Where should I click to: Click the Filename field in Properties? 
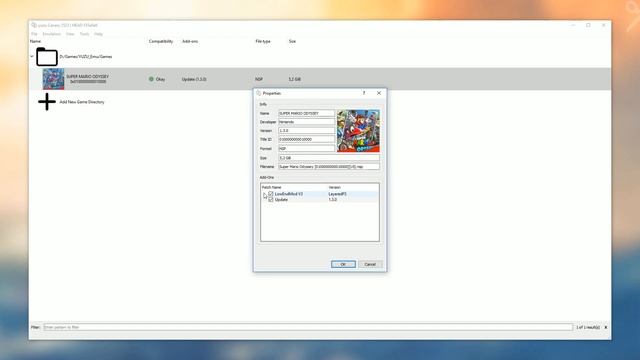point(329,167)
